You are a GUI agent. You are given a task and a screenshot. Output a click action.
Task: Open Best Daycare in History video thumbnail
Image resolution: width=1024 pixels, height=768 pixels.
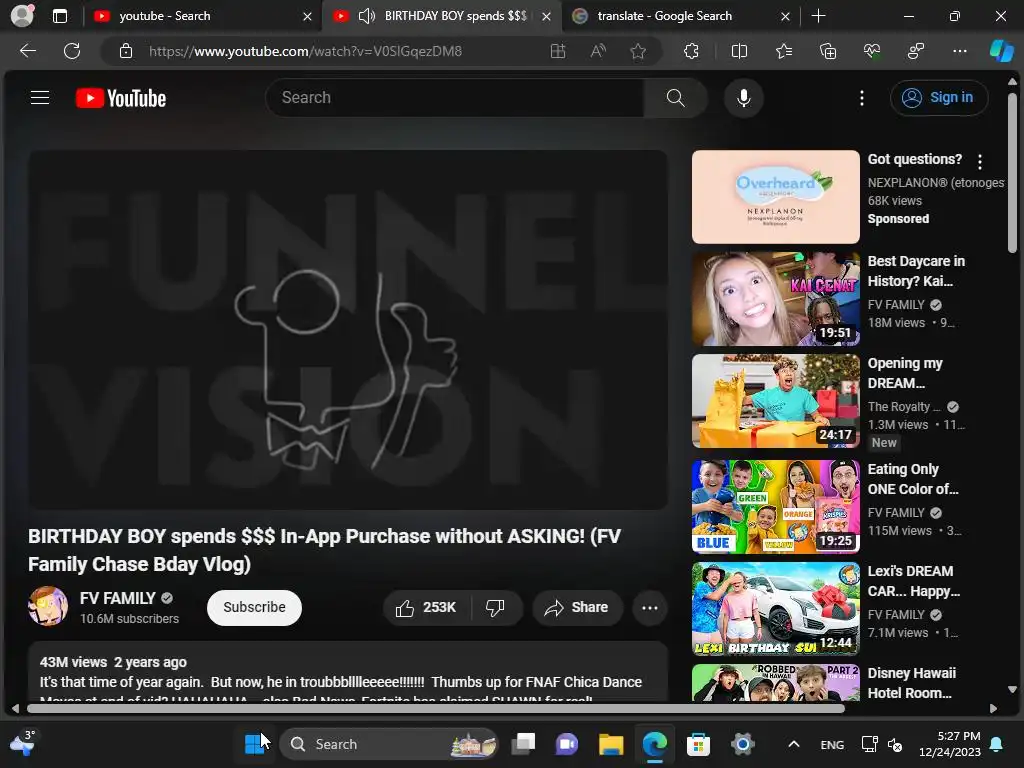775,299
